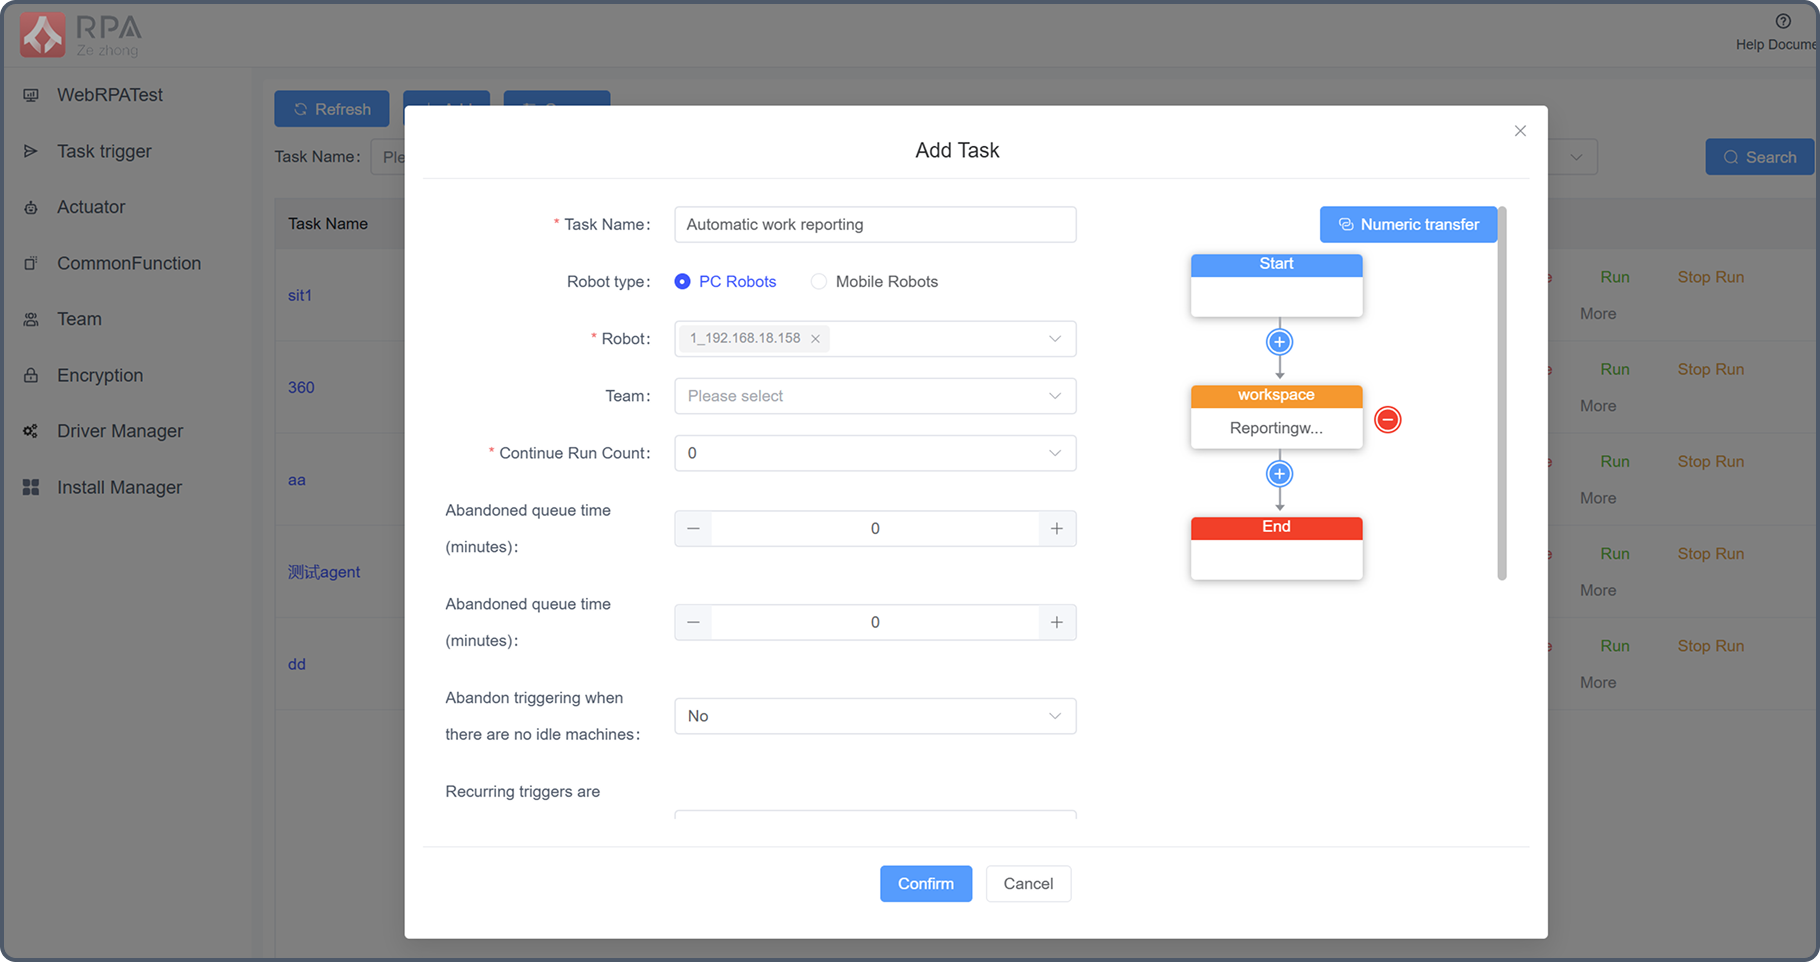The height and width of the screenshot is (962, 1820).
Task: Click More for the aa task
Action: 1598,498
